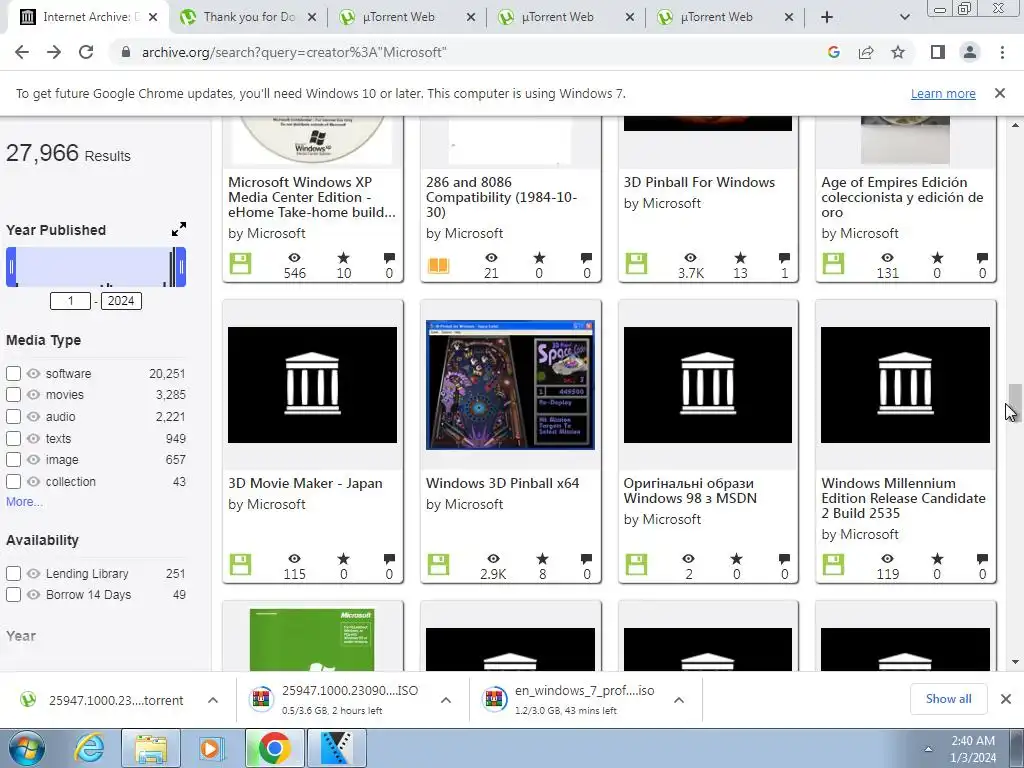This screenshot has height=768, width=1024.
Task: Click views eye icon on 3D Pinball For Windows card
Action: tap(690, 258)
